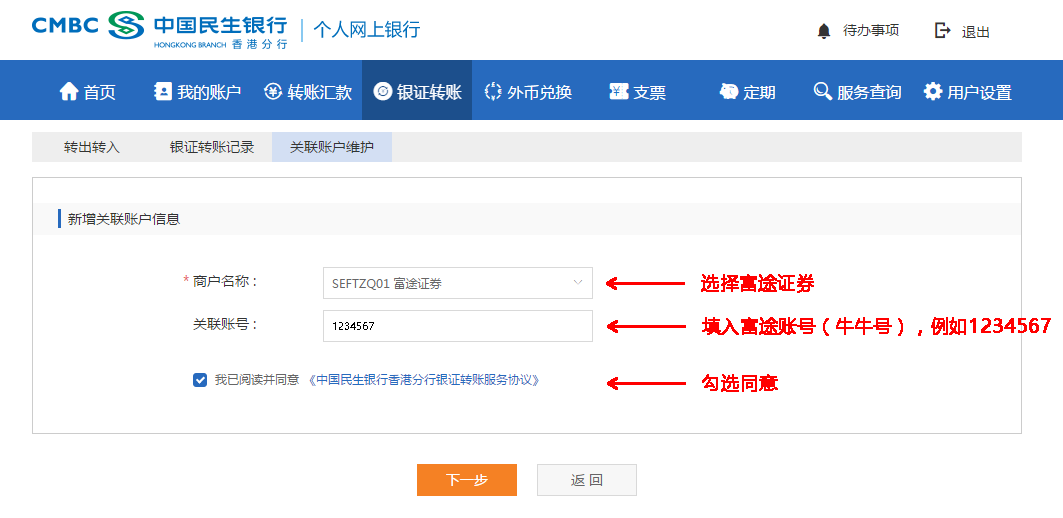Open 外币兑换 menu item
The image size is (1063, 518).
pyautogui.click(x=528, y=92)
